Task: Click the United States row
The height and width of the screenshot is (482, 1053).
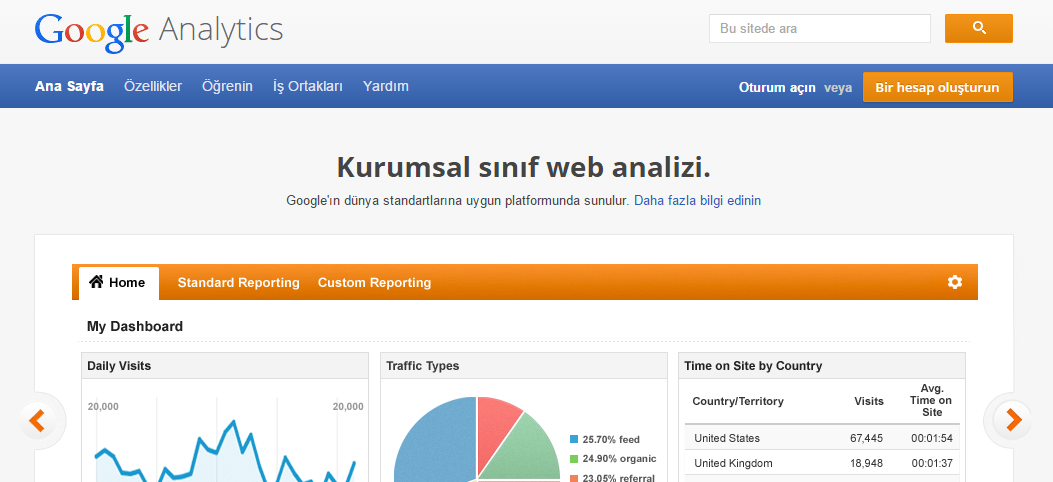Action: coord(823,438)
